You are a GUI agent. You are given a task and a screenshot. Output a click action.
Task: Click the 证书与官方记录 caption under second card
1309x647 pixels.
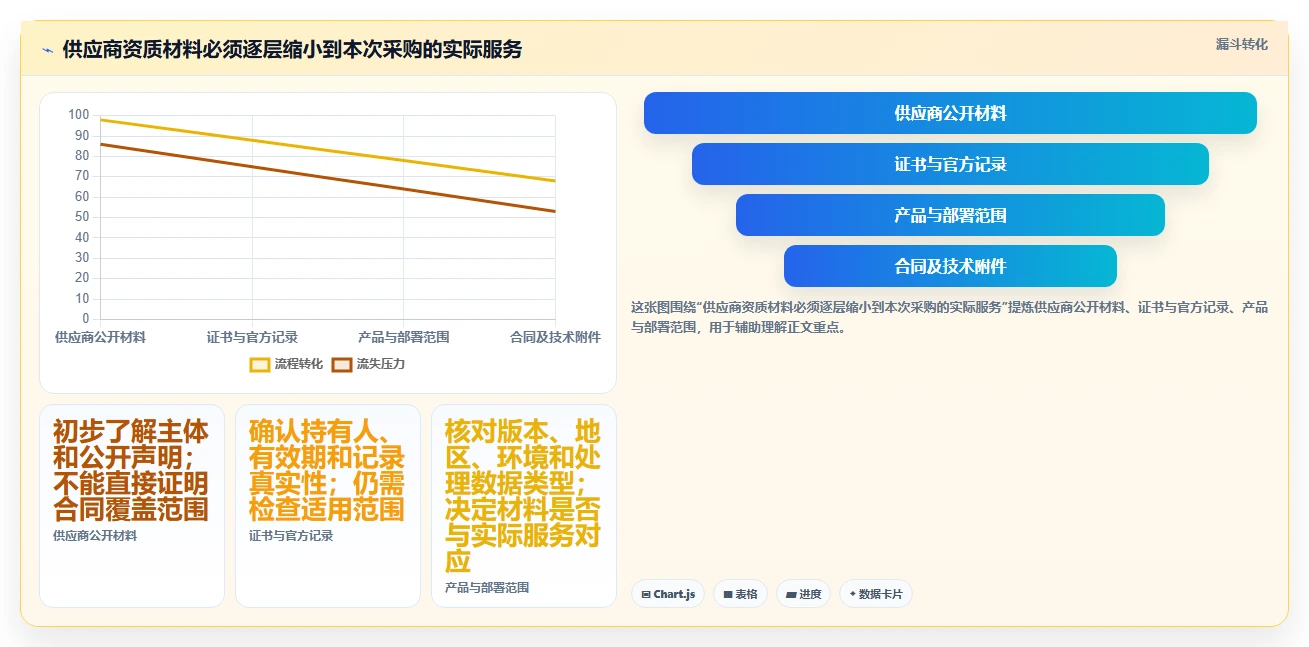[x=291, y=536]
